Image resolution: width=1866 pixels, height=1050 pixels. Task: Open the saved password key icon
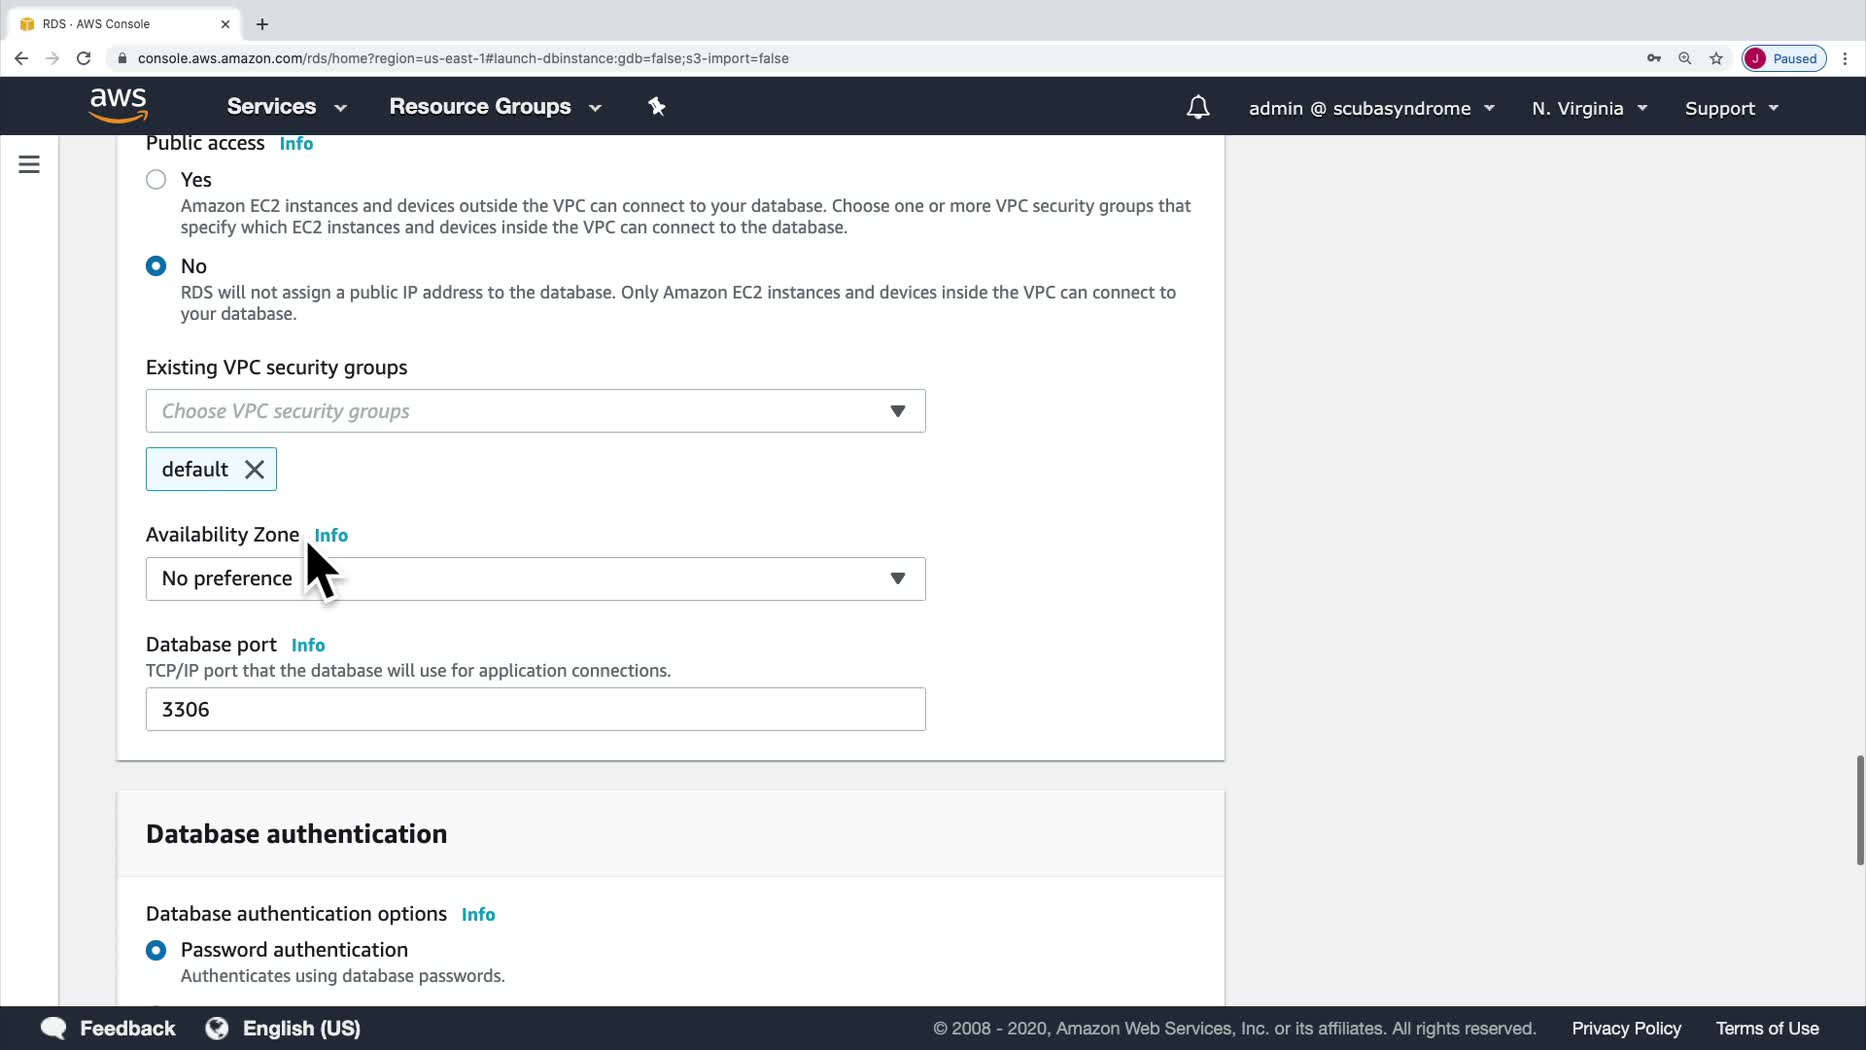(1653, 58)
